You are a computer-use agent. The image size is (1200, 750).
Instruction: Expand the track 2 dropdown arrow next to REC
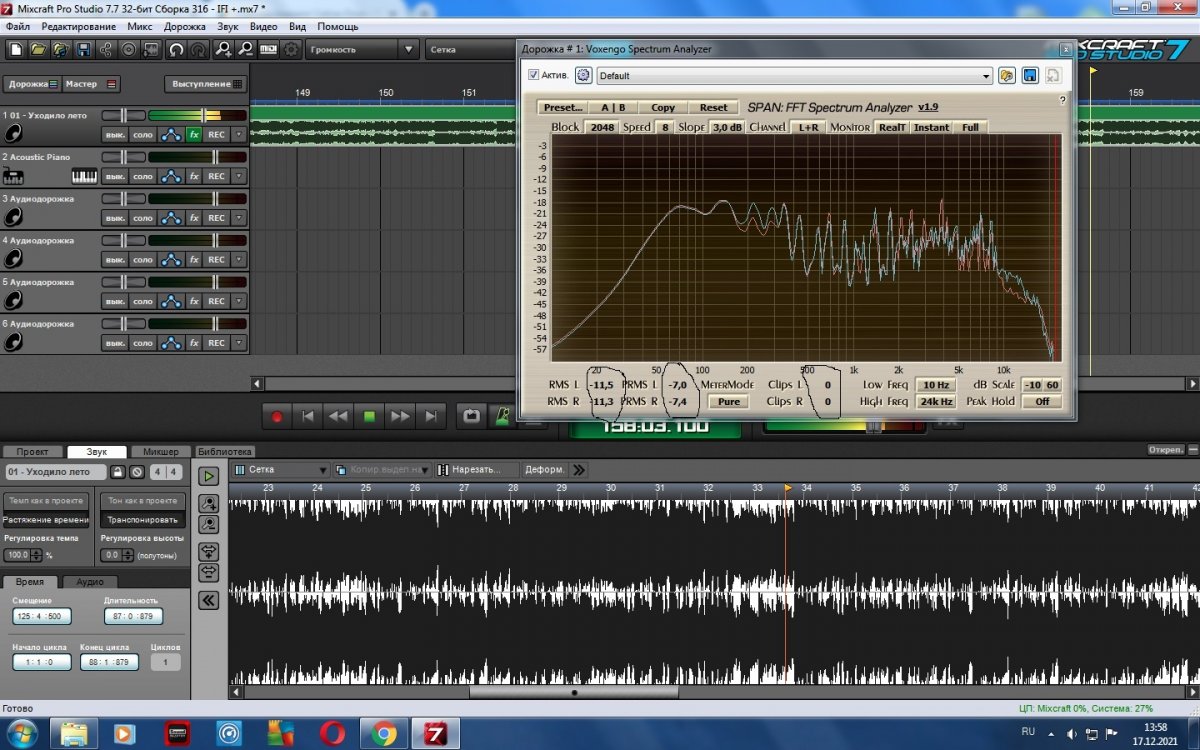238,176
